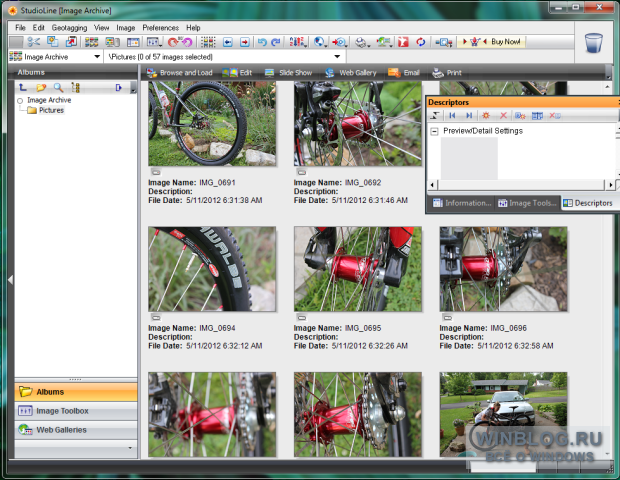Open the Image Toolbox sidebar section
The width and height of the screenshot is (620, 480).
[76, 411]
